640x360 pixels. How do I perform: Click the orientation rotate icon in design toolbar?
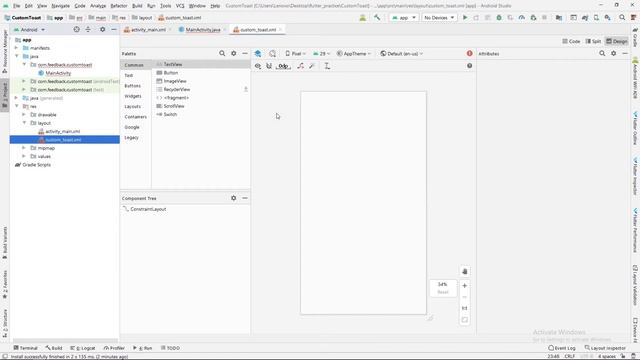[x=272, y=53]
